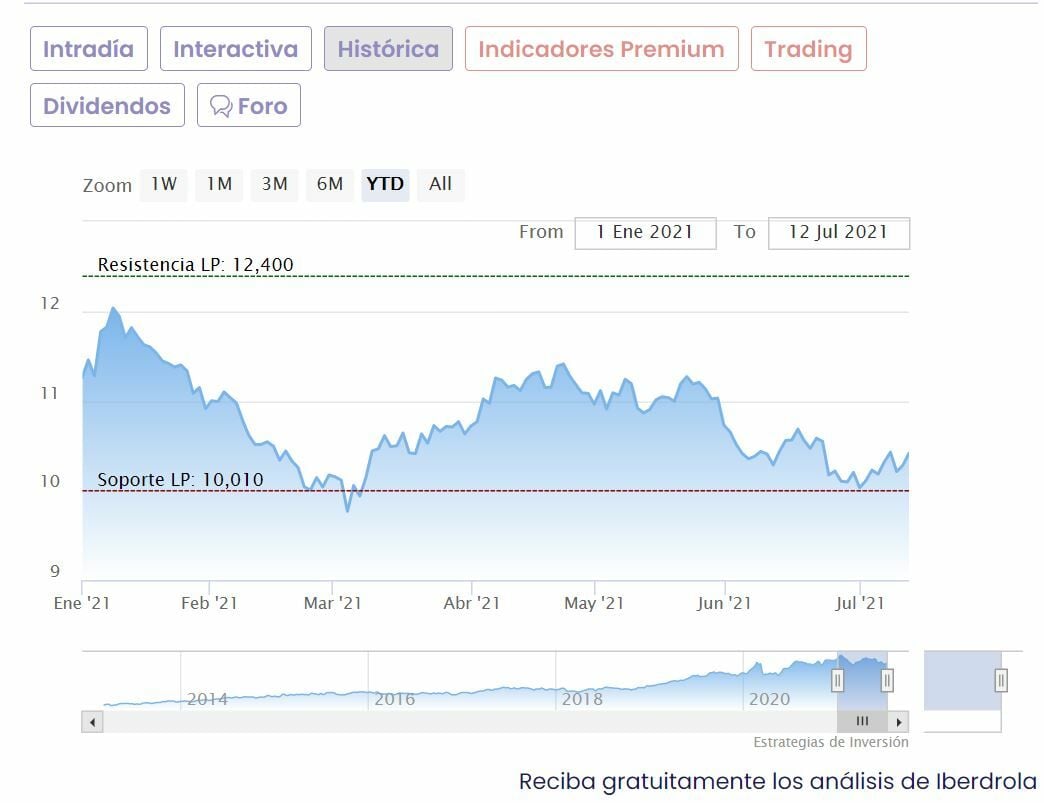Switch to the Intradía tab
This screenshot has height=803, width=1044.
tap(89, 49)
